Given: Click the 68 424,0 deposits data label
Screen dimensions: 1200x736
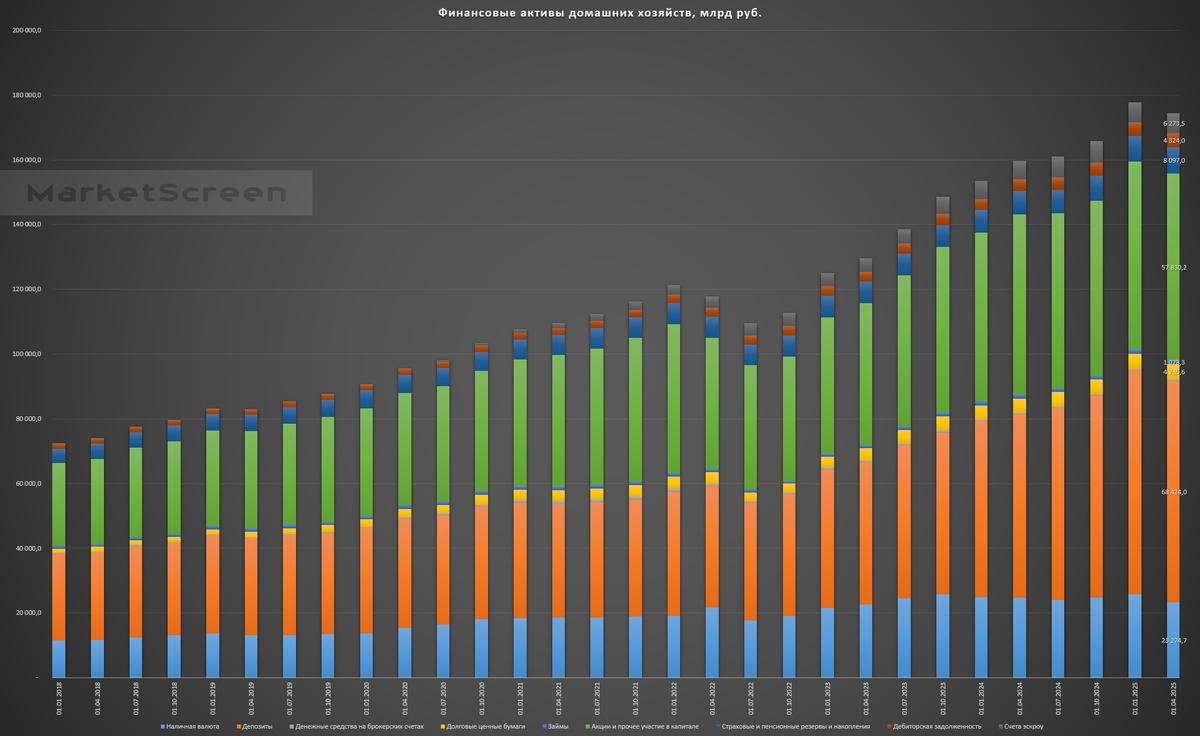Looking at the screenshot, I should (x=1173, y=492).
